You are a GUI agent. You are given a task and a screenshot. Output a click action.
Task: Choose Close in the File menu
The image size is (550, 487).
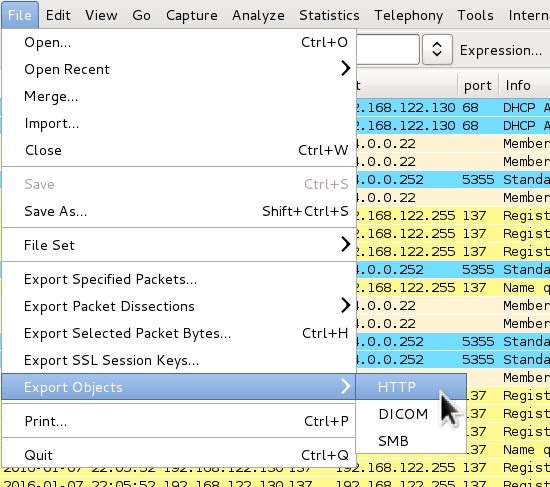point(179,150)
